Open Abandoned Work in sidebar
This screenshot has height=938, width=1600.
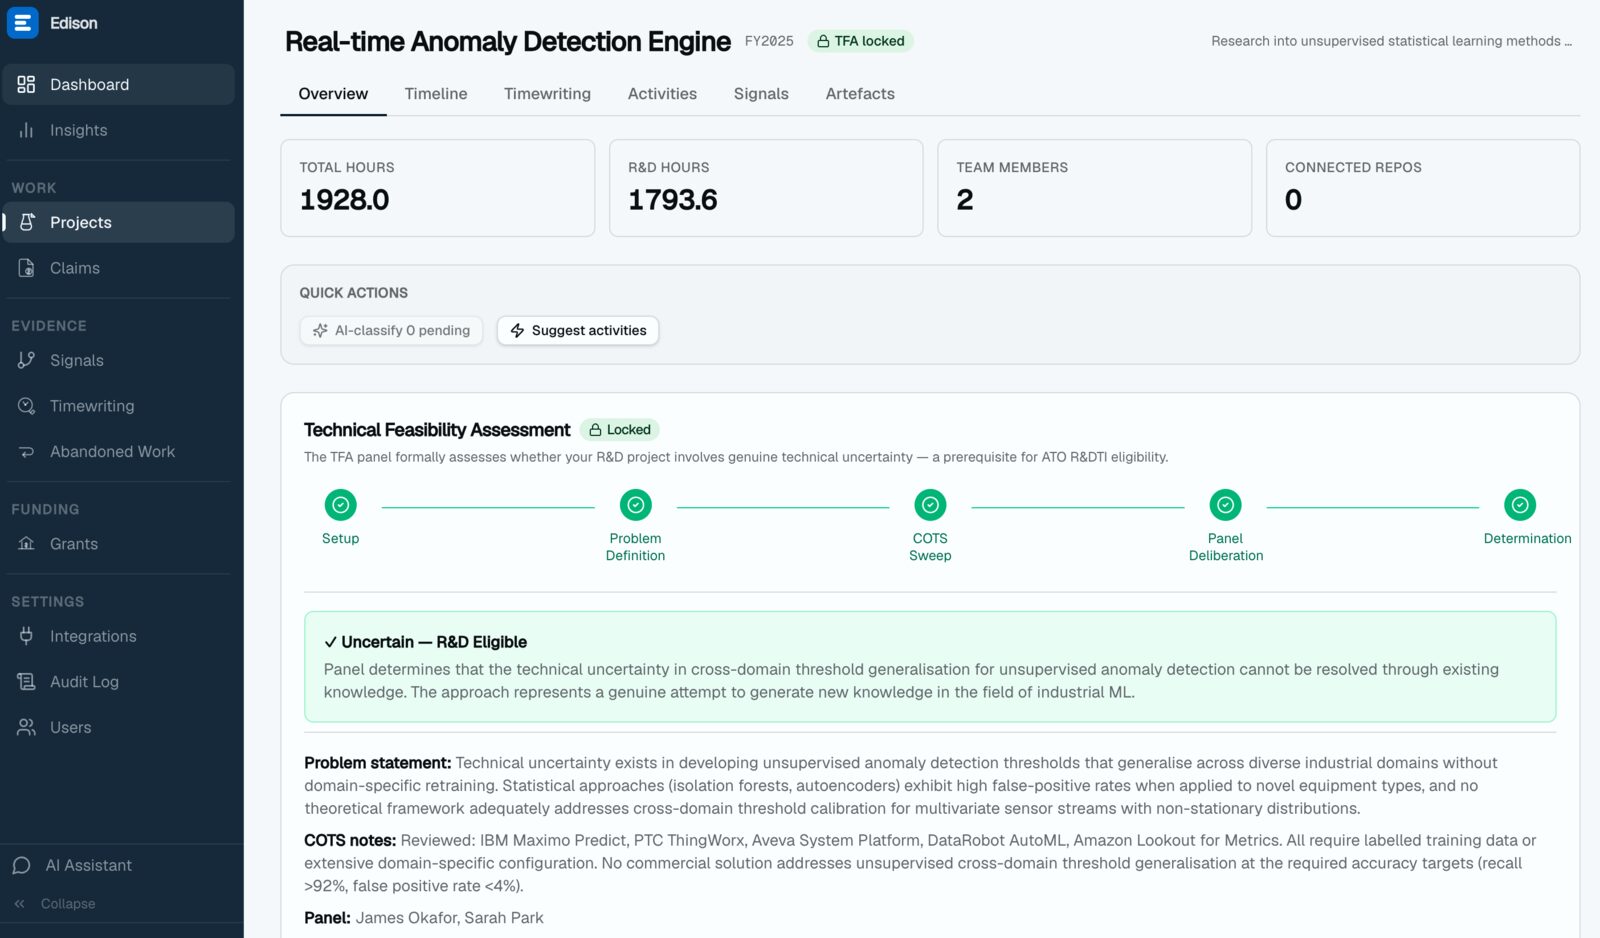tap(119, 452)
